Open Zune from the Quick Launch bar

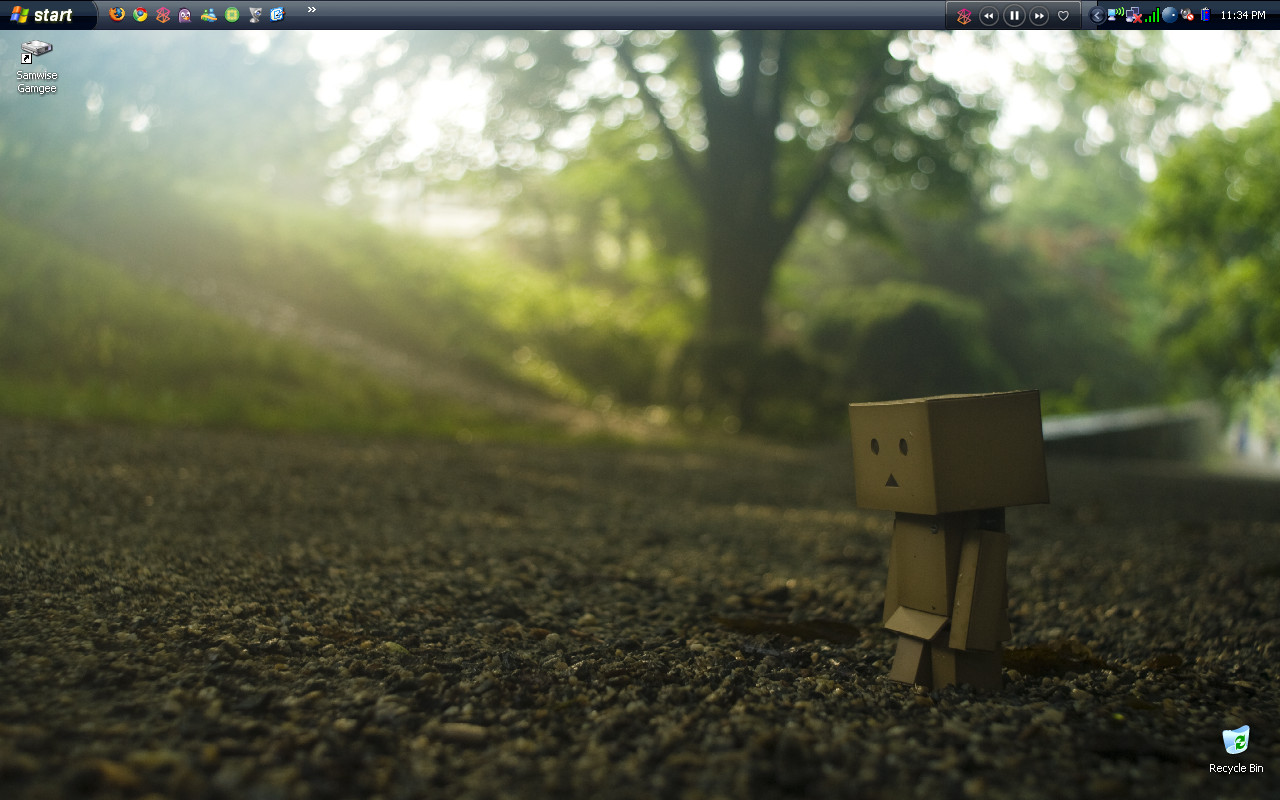[163, 14]
